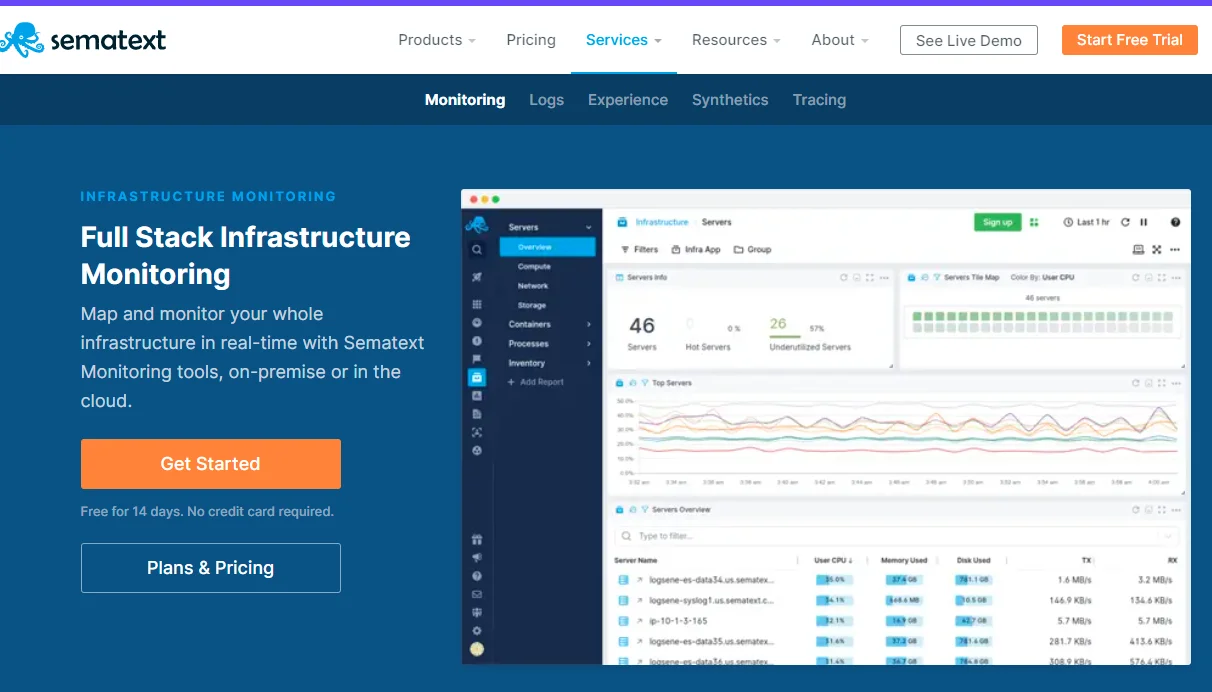The height and width of the screenshot is (692, 1212).
Task: Open the Servers Tile Map panel three-dot menu
Action: (1175, 277)
